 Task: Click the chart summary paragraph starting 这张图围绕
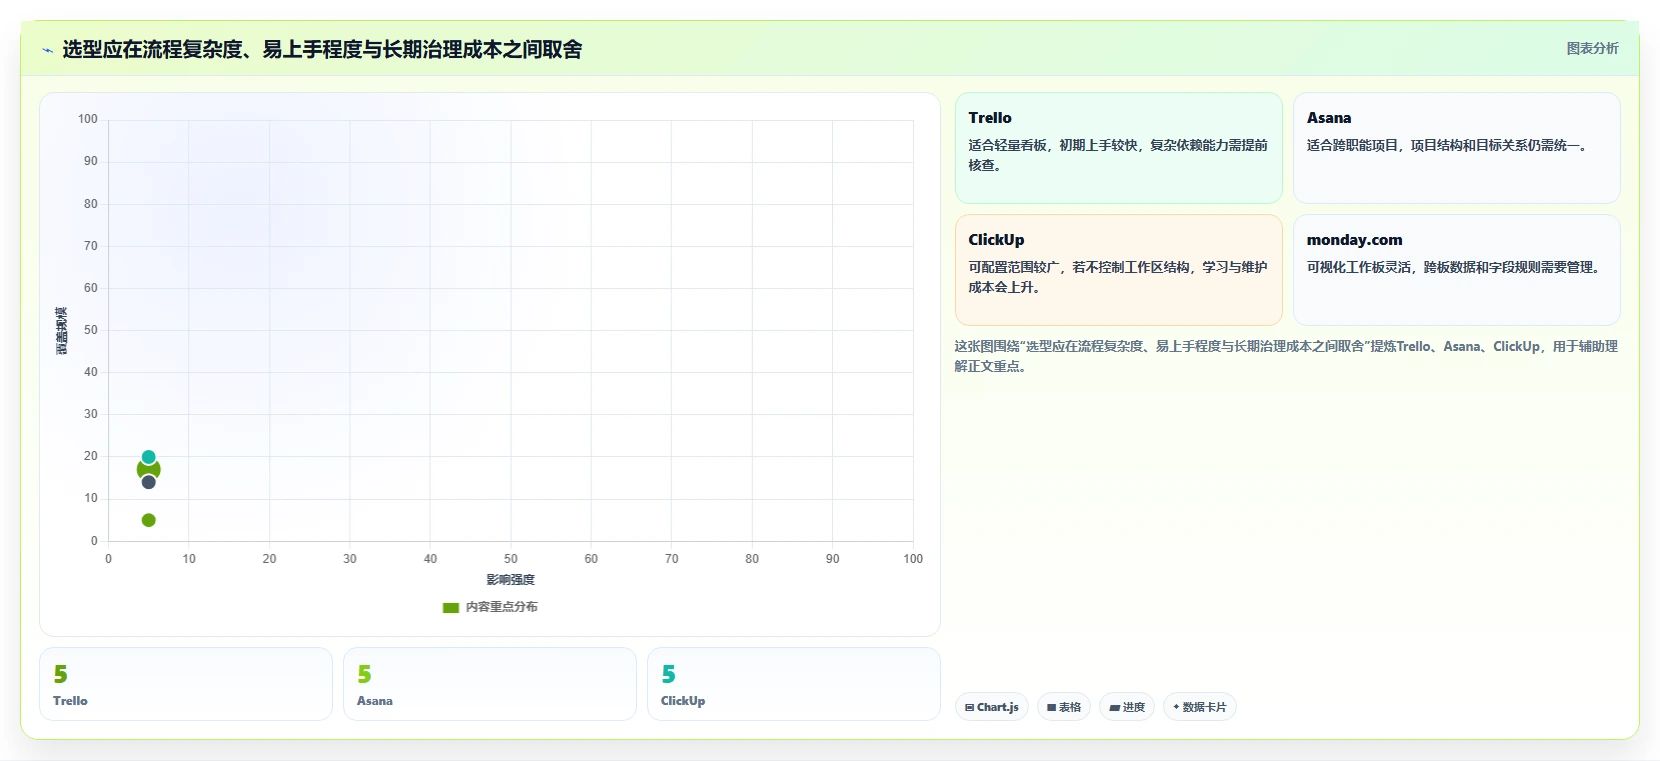pos(1286,356)
